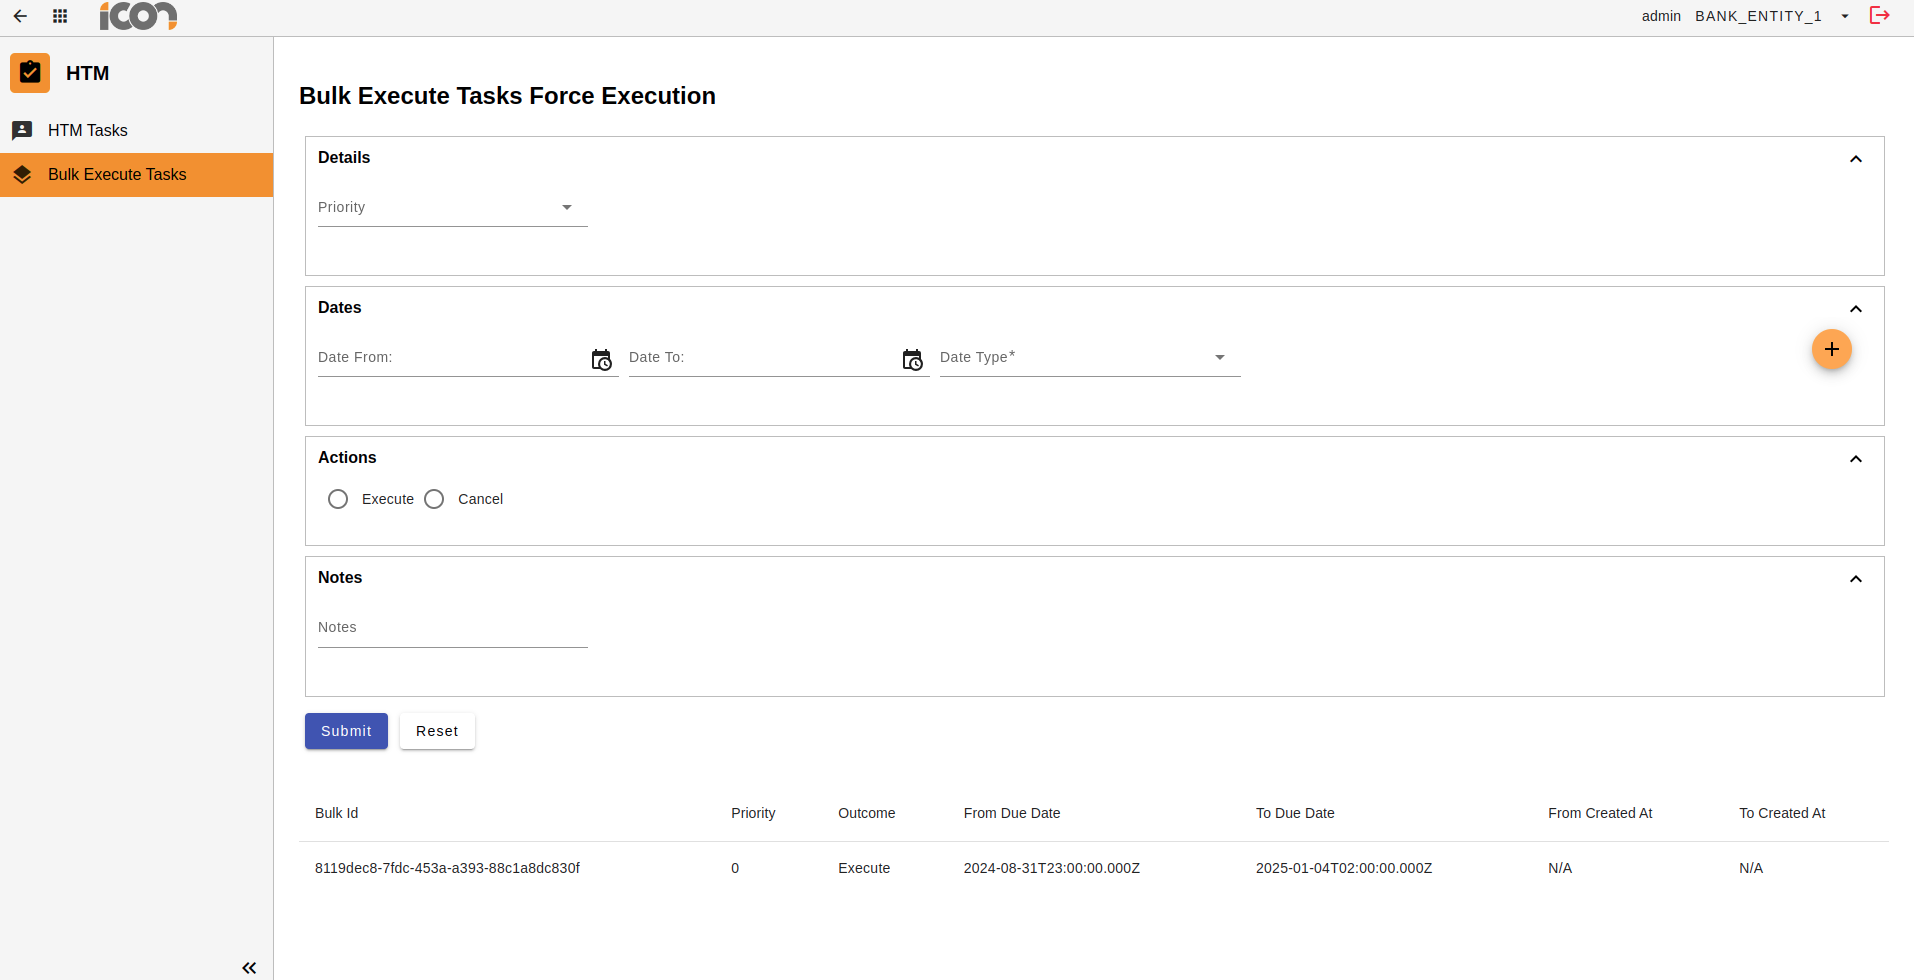Click the HTM clipboard app icon

(30, 73)
